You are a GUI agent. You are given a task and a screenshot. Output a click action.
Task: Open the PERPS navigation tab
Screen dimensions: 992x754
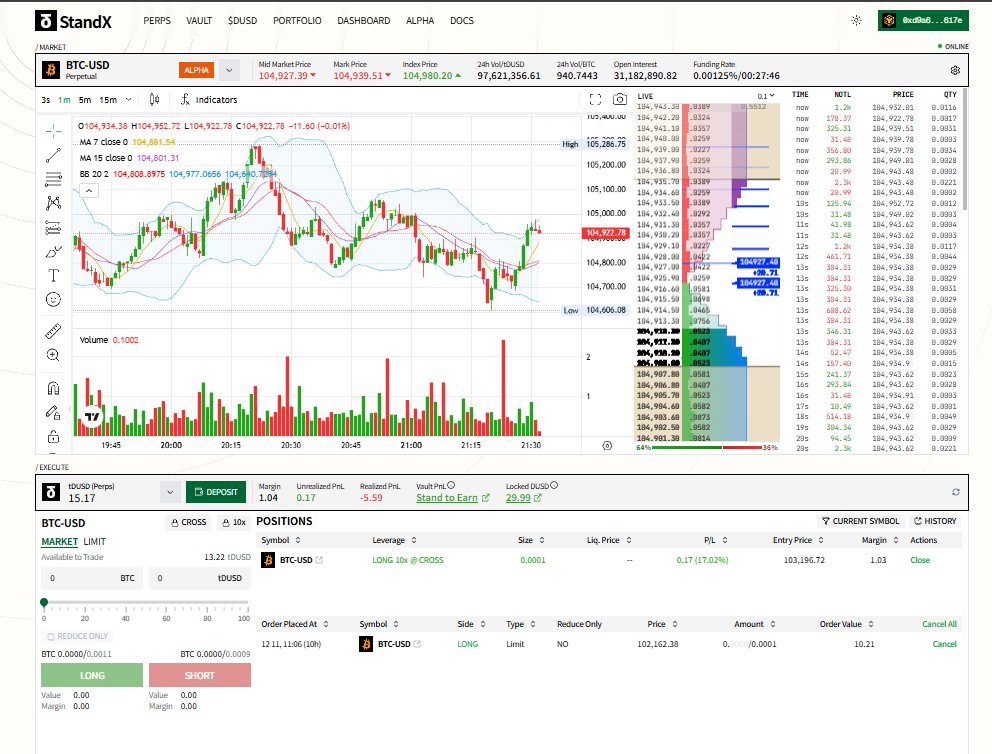click(x=157, y=21)
